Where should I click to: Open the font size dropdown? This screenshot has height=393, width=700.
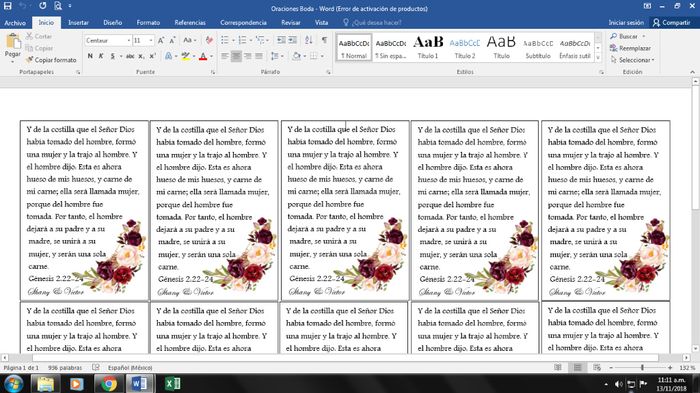click(x=151, y=40)
